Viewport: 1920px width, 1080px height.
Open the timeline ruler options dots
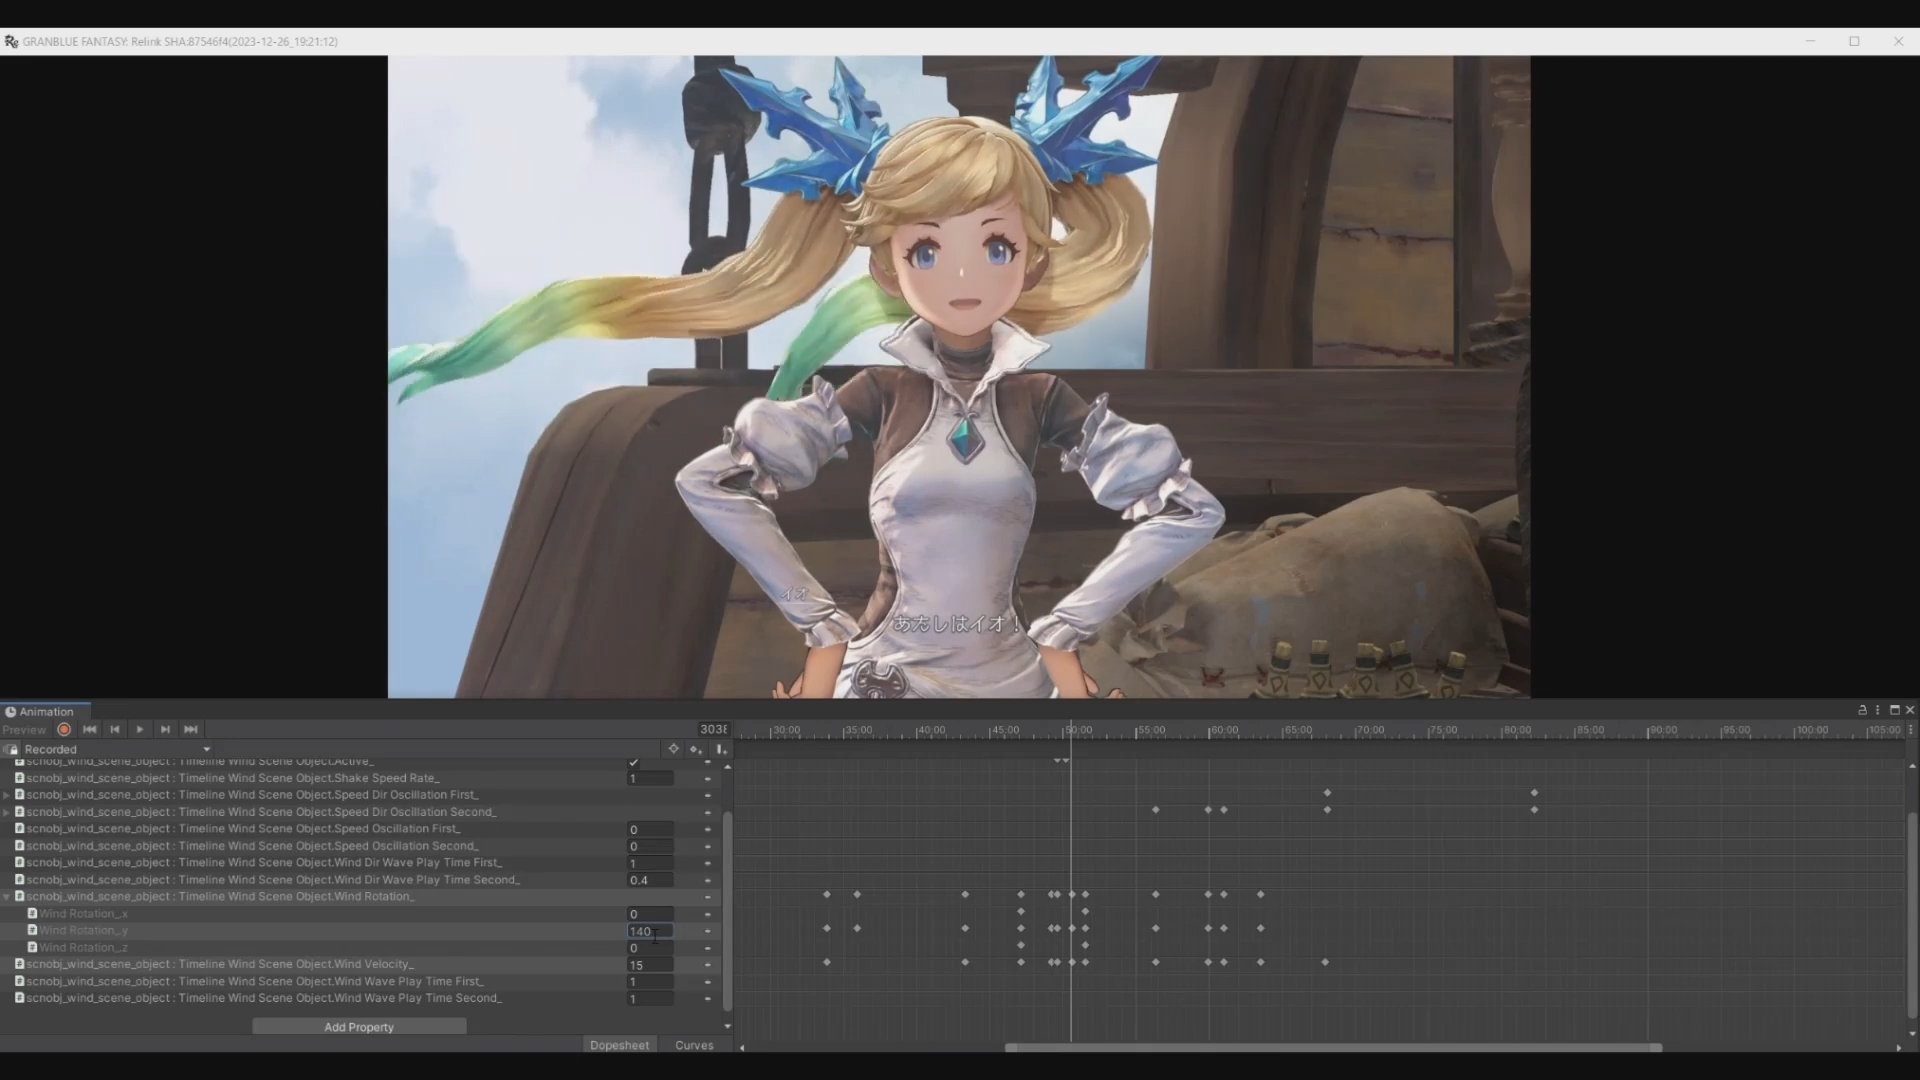click(x=1910, y=730)
